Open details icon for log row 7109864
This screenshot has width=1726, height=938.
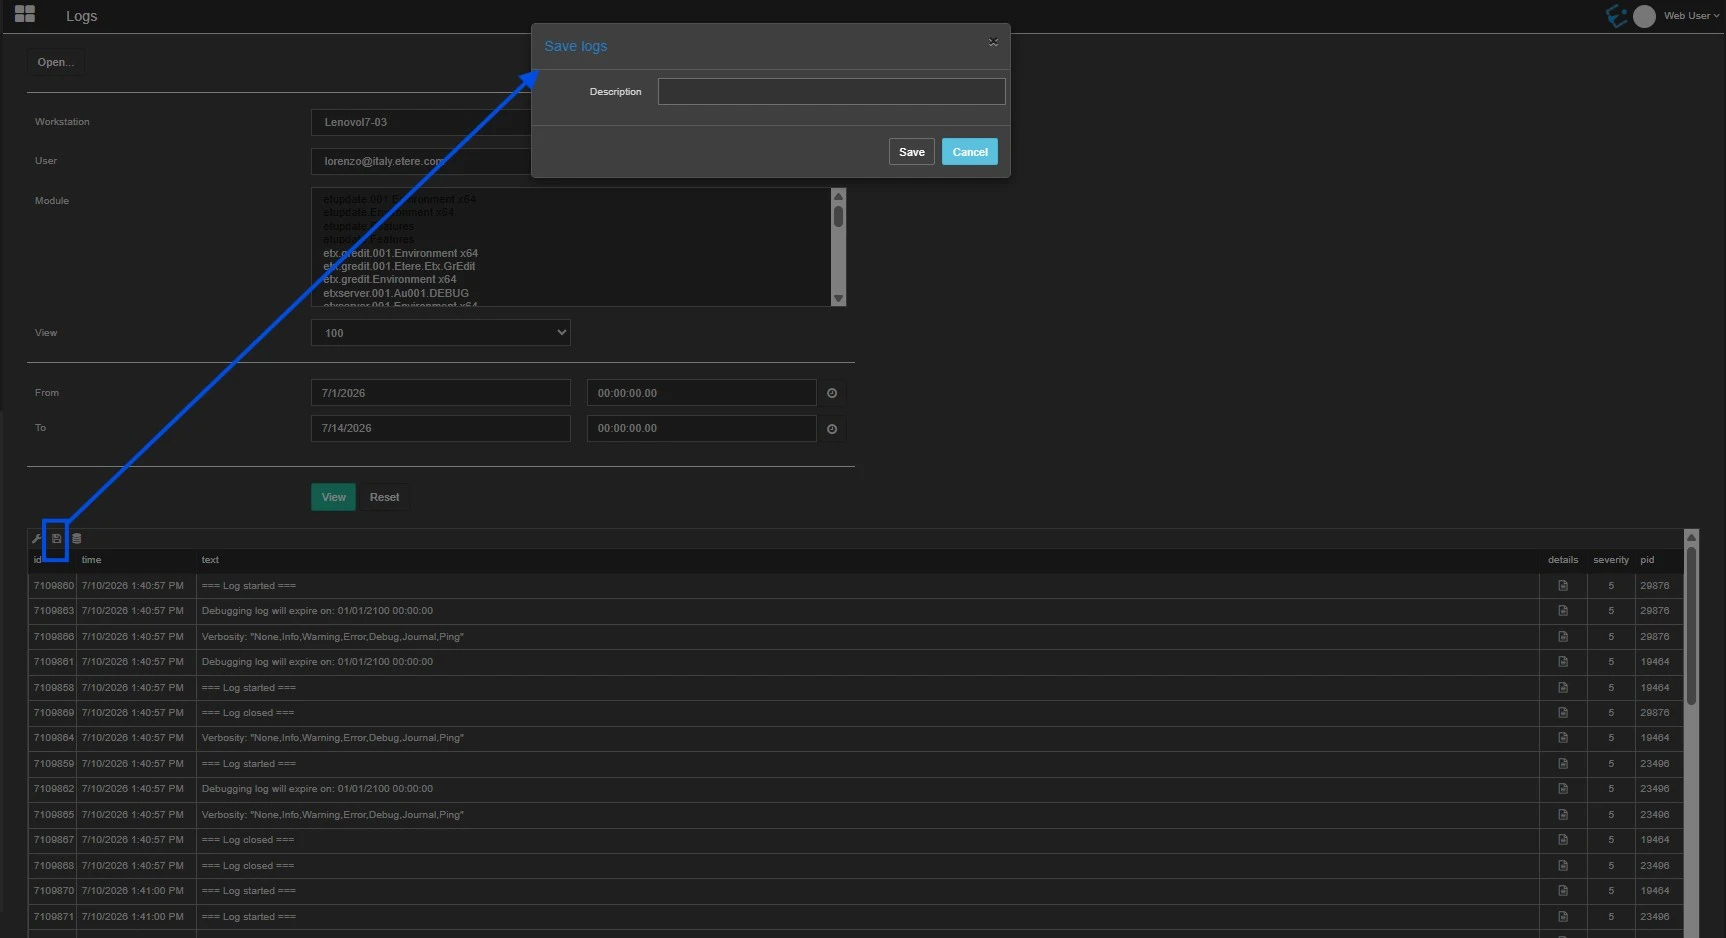(1563, 738)
